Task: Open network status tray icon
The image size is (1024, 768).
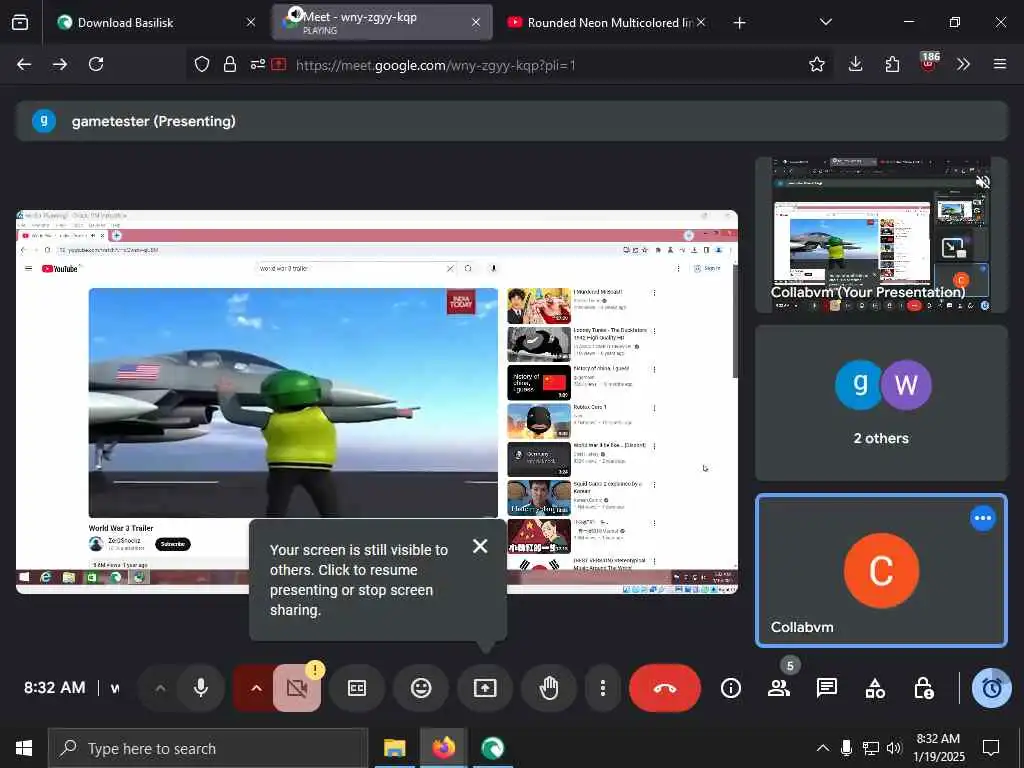Action: (870, 748)
